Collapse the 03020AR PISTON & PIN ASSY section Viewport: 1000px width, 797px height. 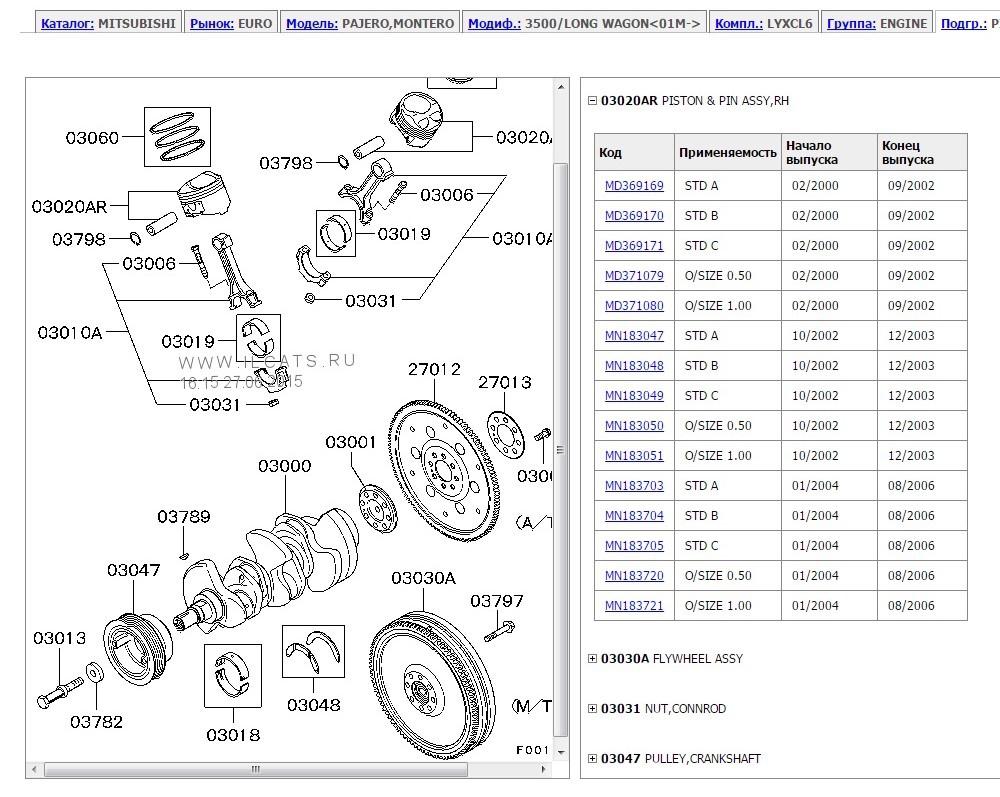[x=592, y=101]
